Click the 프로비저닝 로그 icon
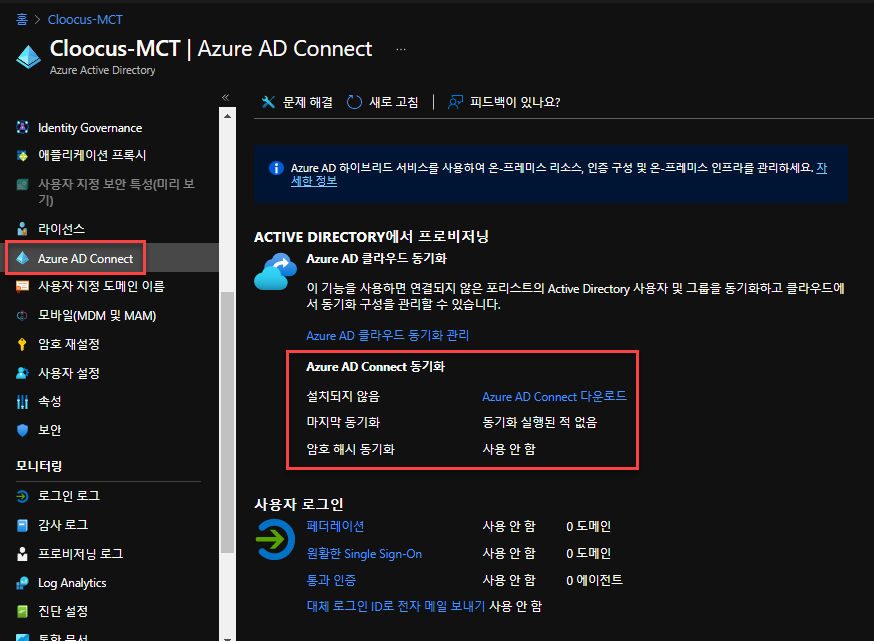The height and width of the screenshot is (641, 874). pos(22,553)
